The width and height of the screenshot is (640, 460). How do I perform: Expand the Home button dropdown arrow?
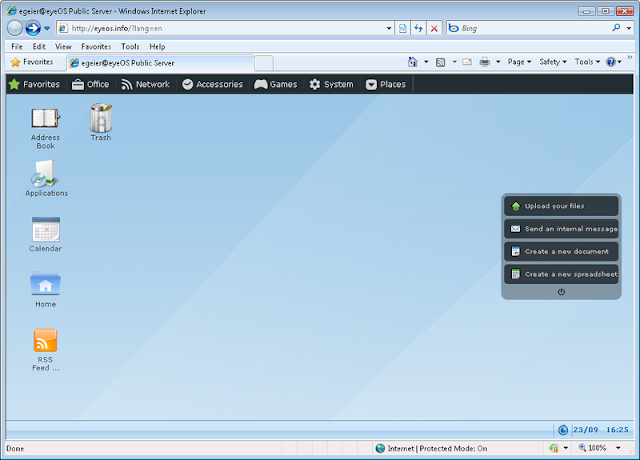[426, 62]
